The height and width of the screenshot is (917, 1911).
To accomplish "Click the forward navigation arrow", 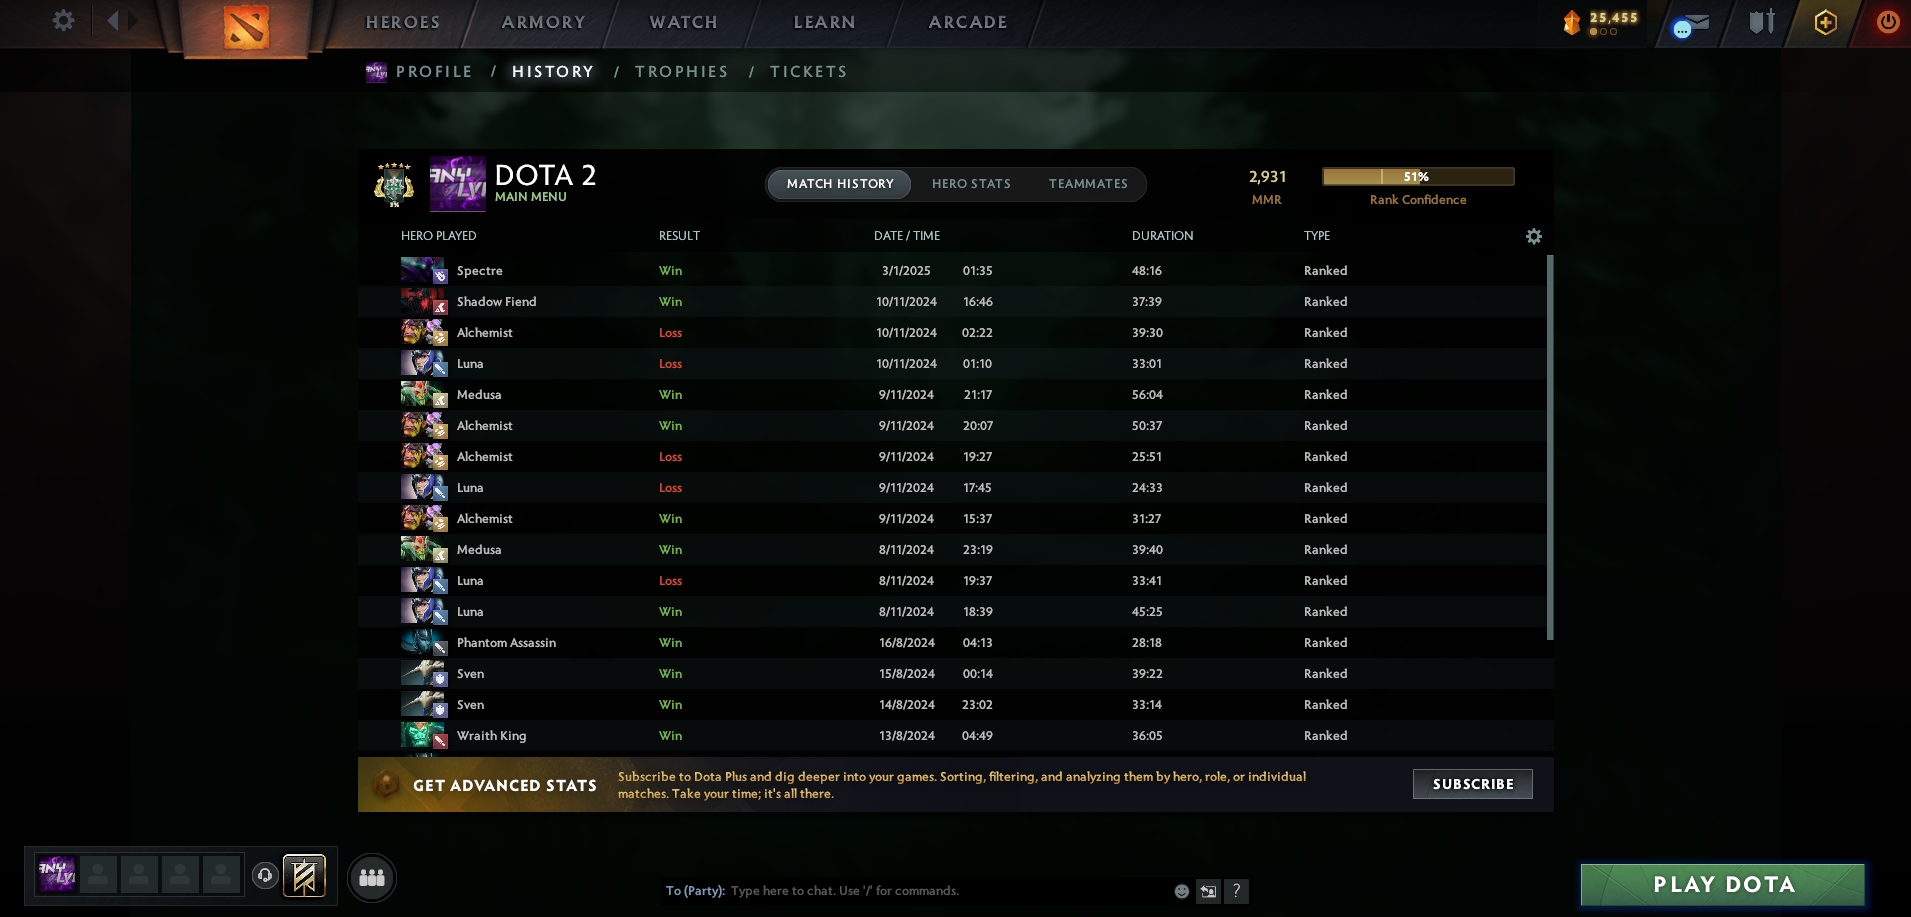I will [132, 20].
